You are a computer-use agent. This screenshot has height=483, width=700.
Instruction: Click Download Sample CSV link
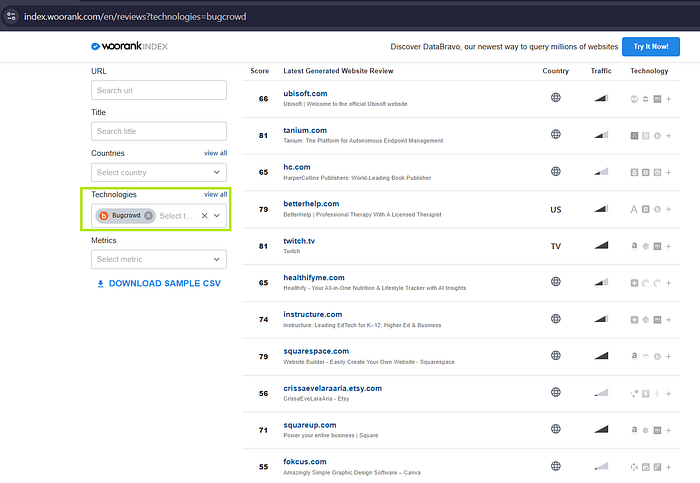pyautogui.click(x=159, y=283)
